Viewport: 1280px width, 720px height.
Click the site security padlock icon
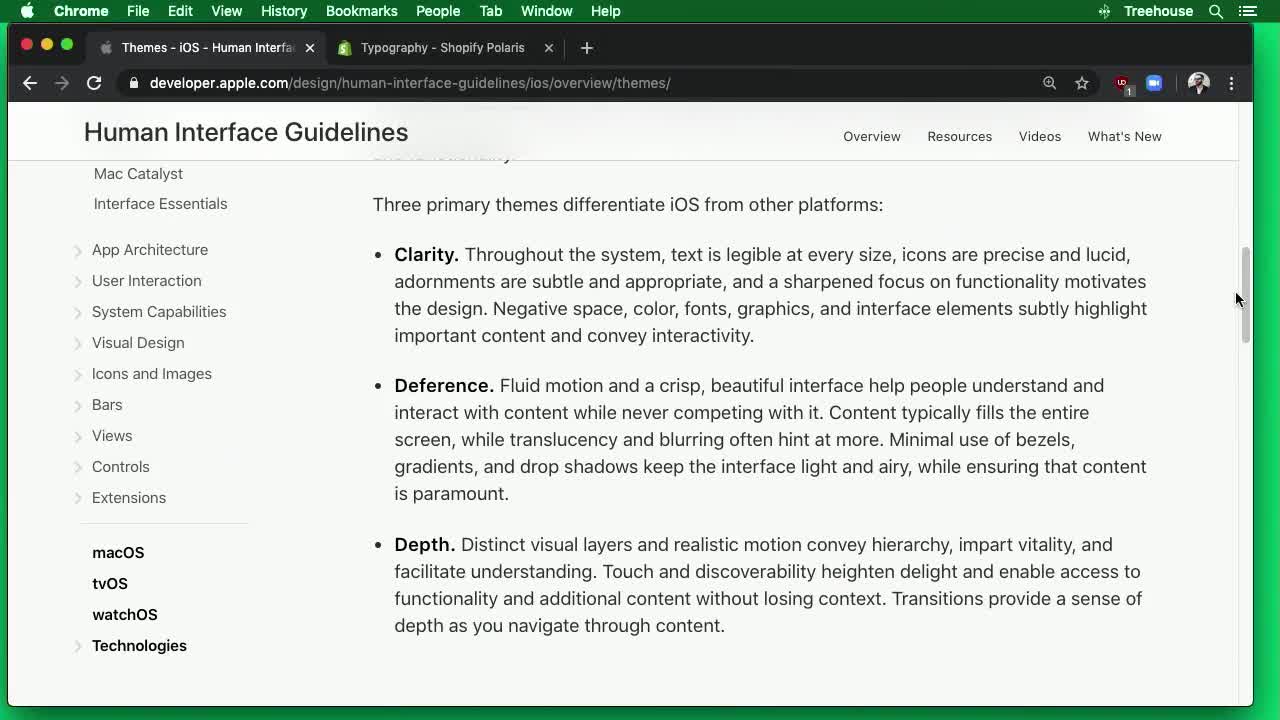[x=134, y=83]
